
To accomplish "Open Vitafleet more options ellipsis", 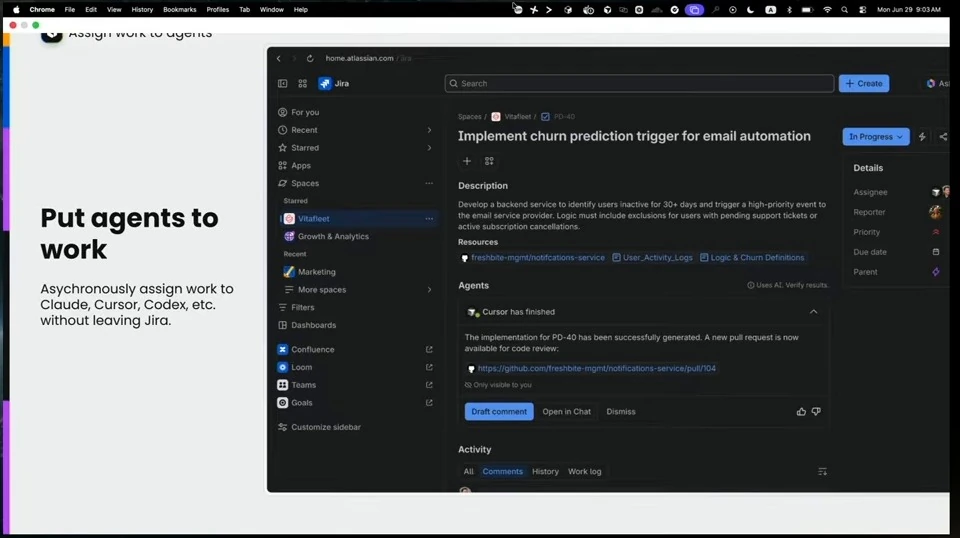I will coord(429,219).
